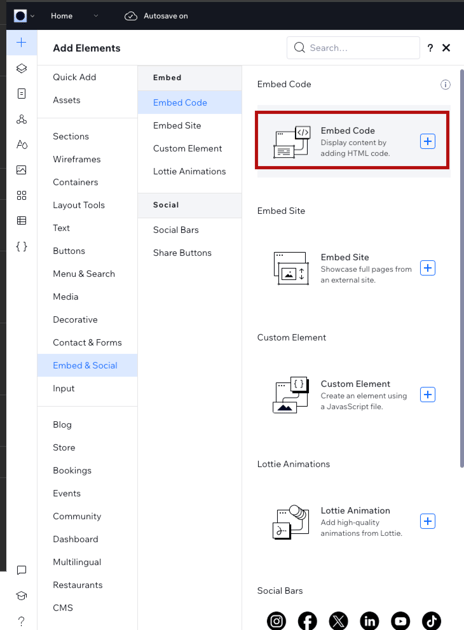
Task: Add the Lottie Animation with plus button
Action: tap(428, 521)
